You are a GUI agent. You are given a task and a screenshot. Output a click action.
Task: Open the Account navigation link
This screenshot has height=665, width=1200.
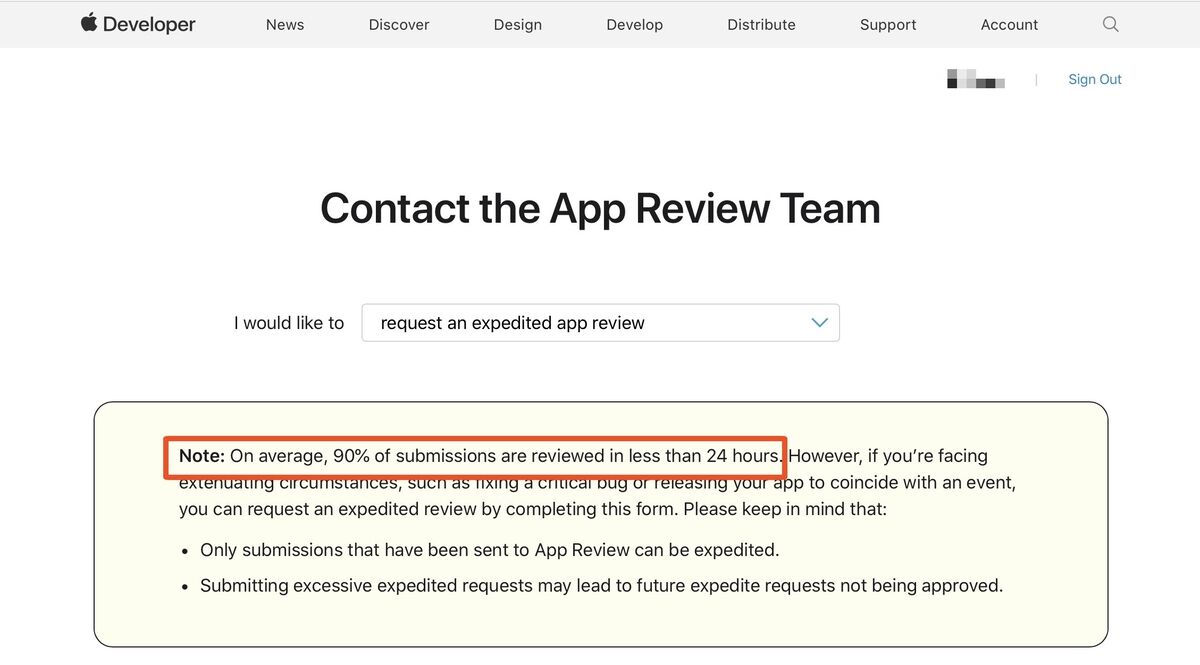[x=1010, y=25]
